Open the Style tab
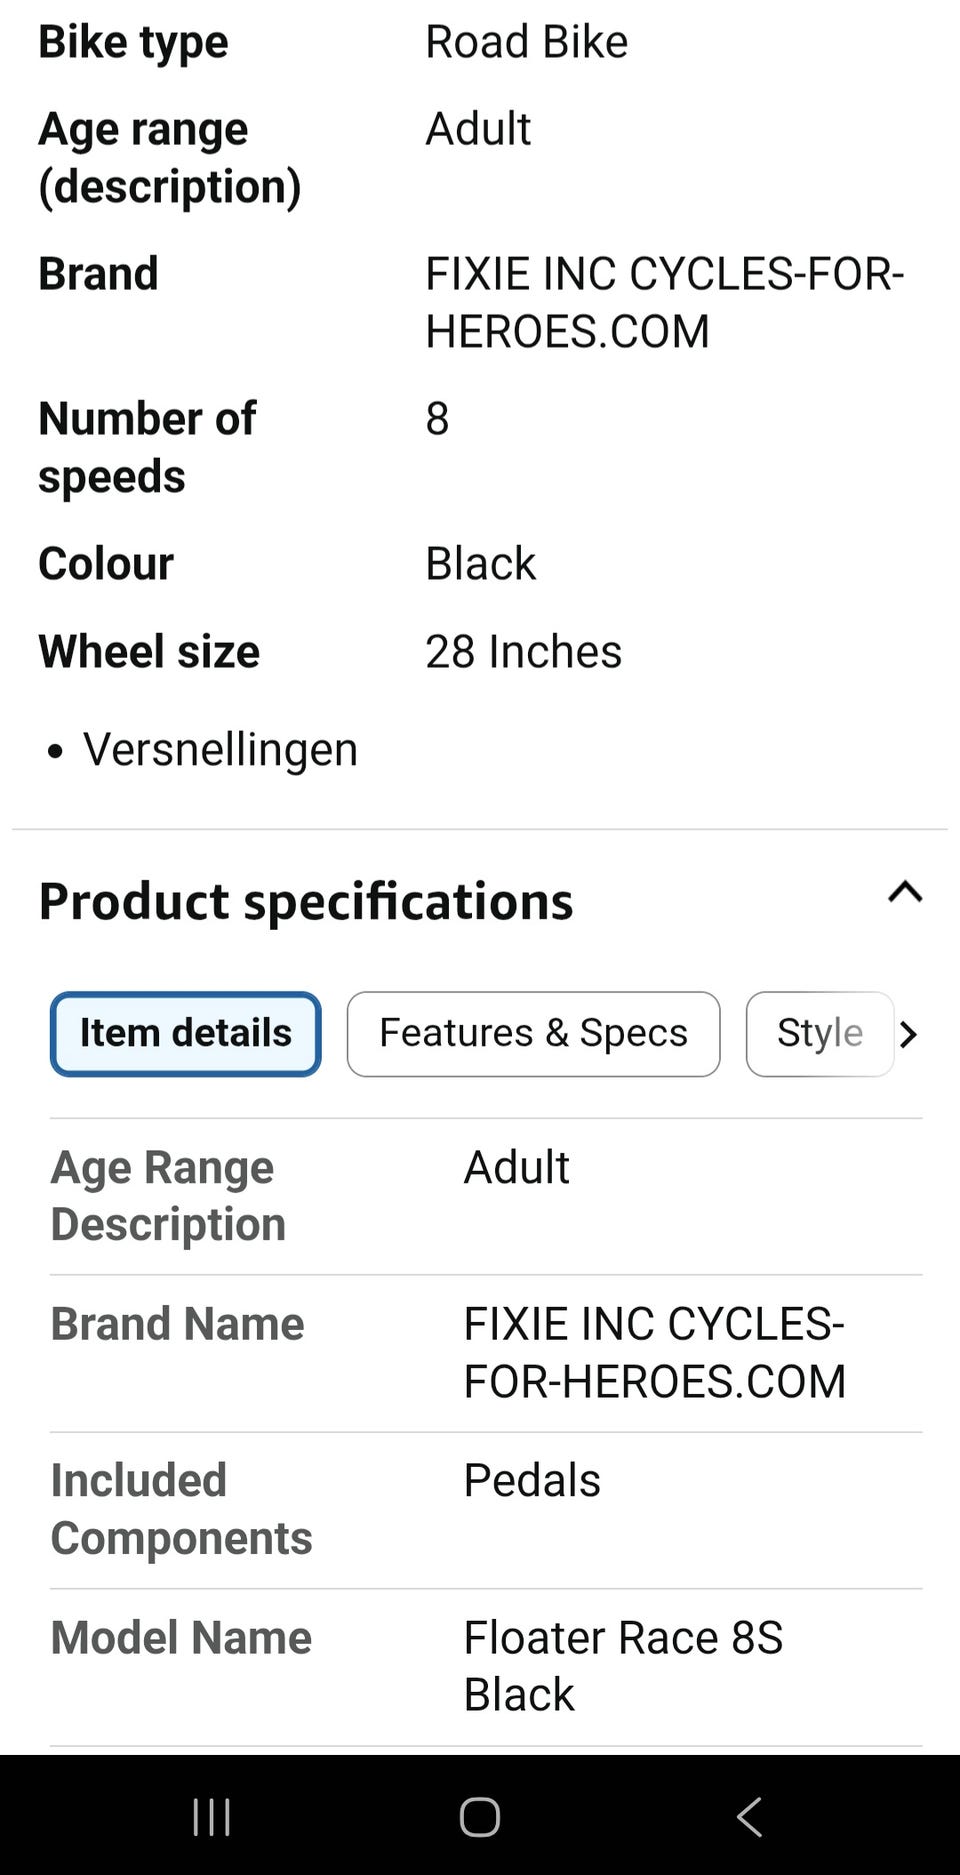 819,1033
